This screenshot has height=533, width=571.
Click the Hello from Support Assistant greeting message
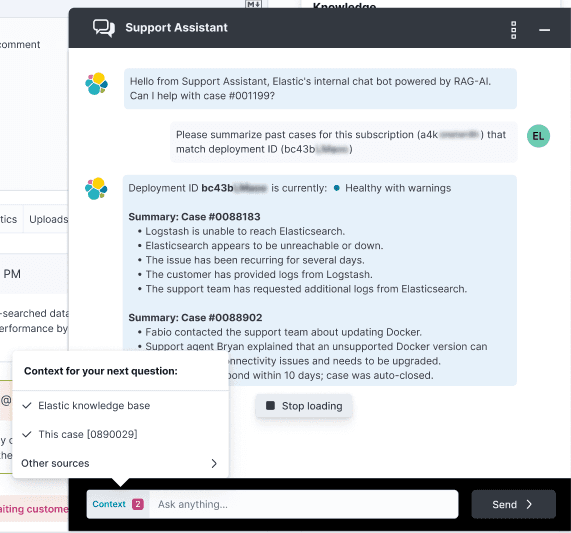click(x=320, y=88)
